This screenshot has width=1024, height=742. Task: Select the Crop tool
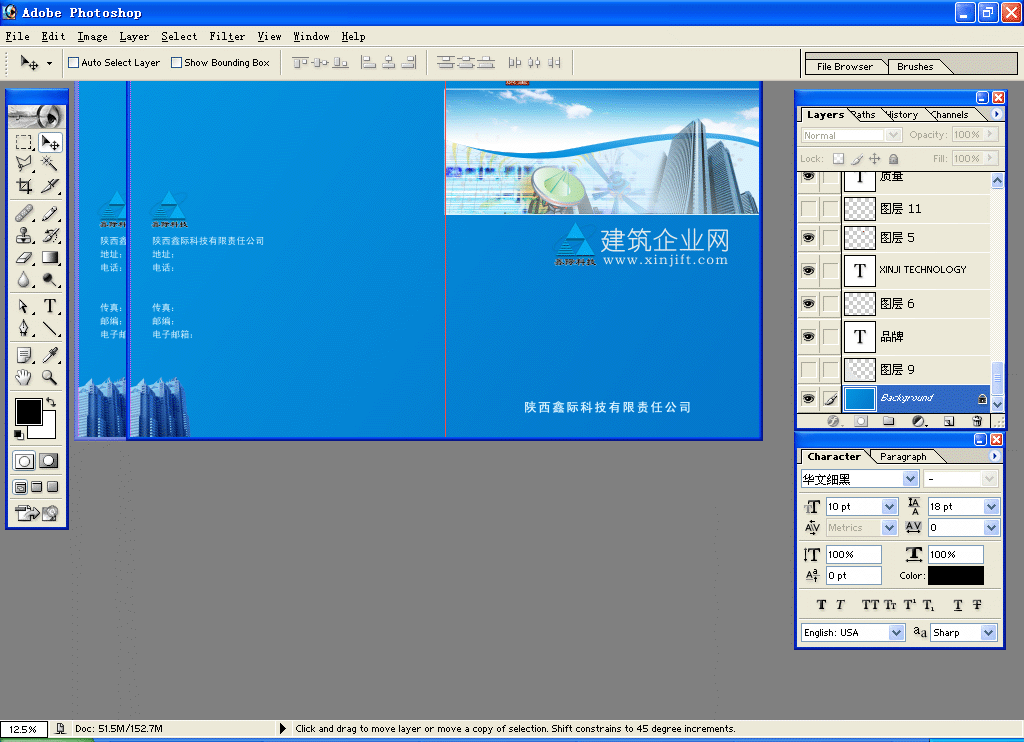(24, 186)
